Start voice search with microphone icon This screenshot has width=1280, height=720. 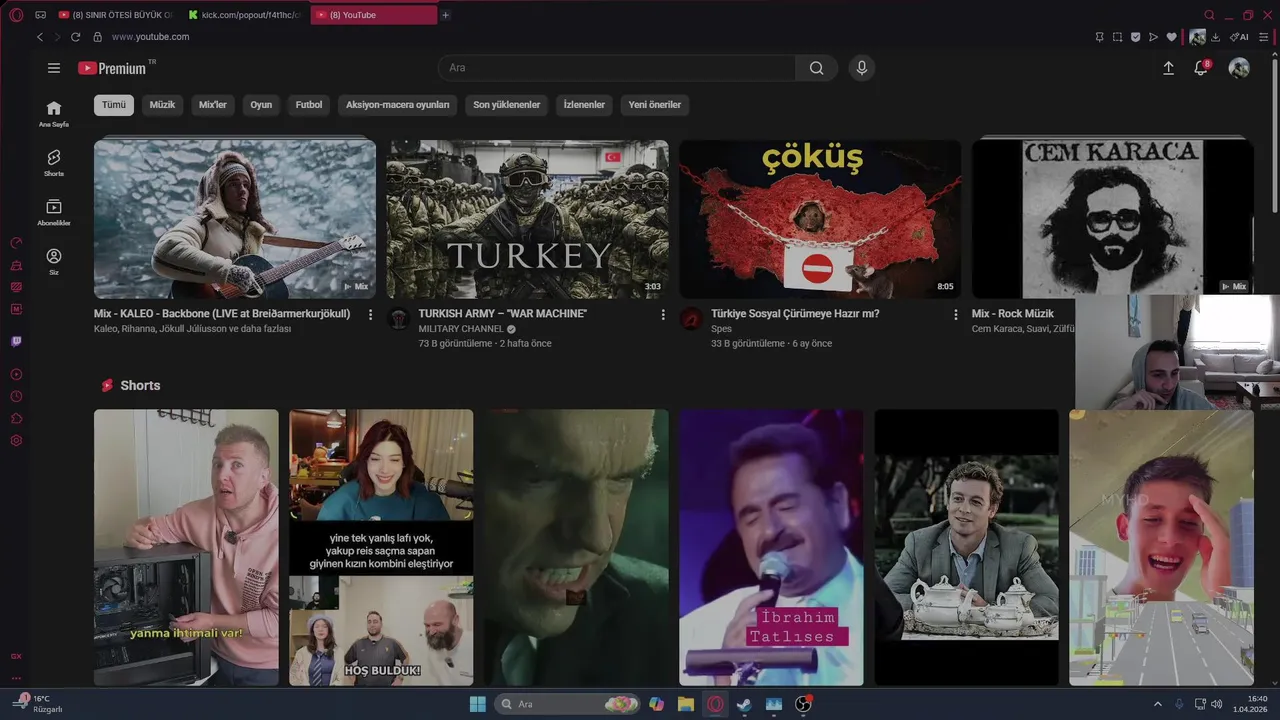point(861,68)
